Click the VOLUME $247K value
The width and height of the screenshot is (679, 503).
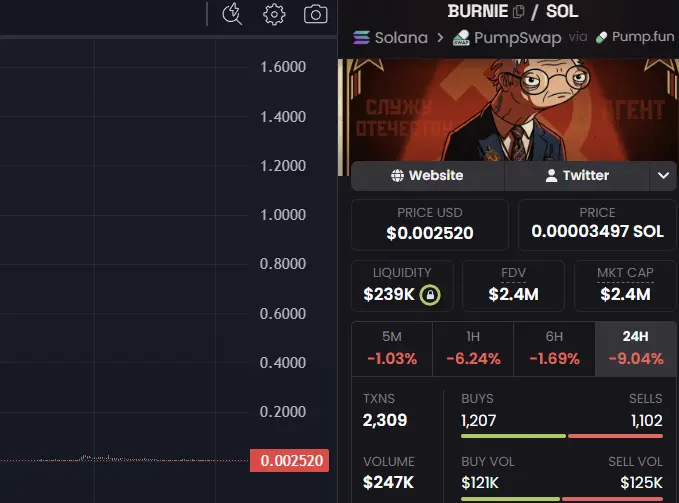coord(388,482)
